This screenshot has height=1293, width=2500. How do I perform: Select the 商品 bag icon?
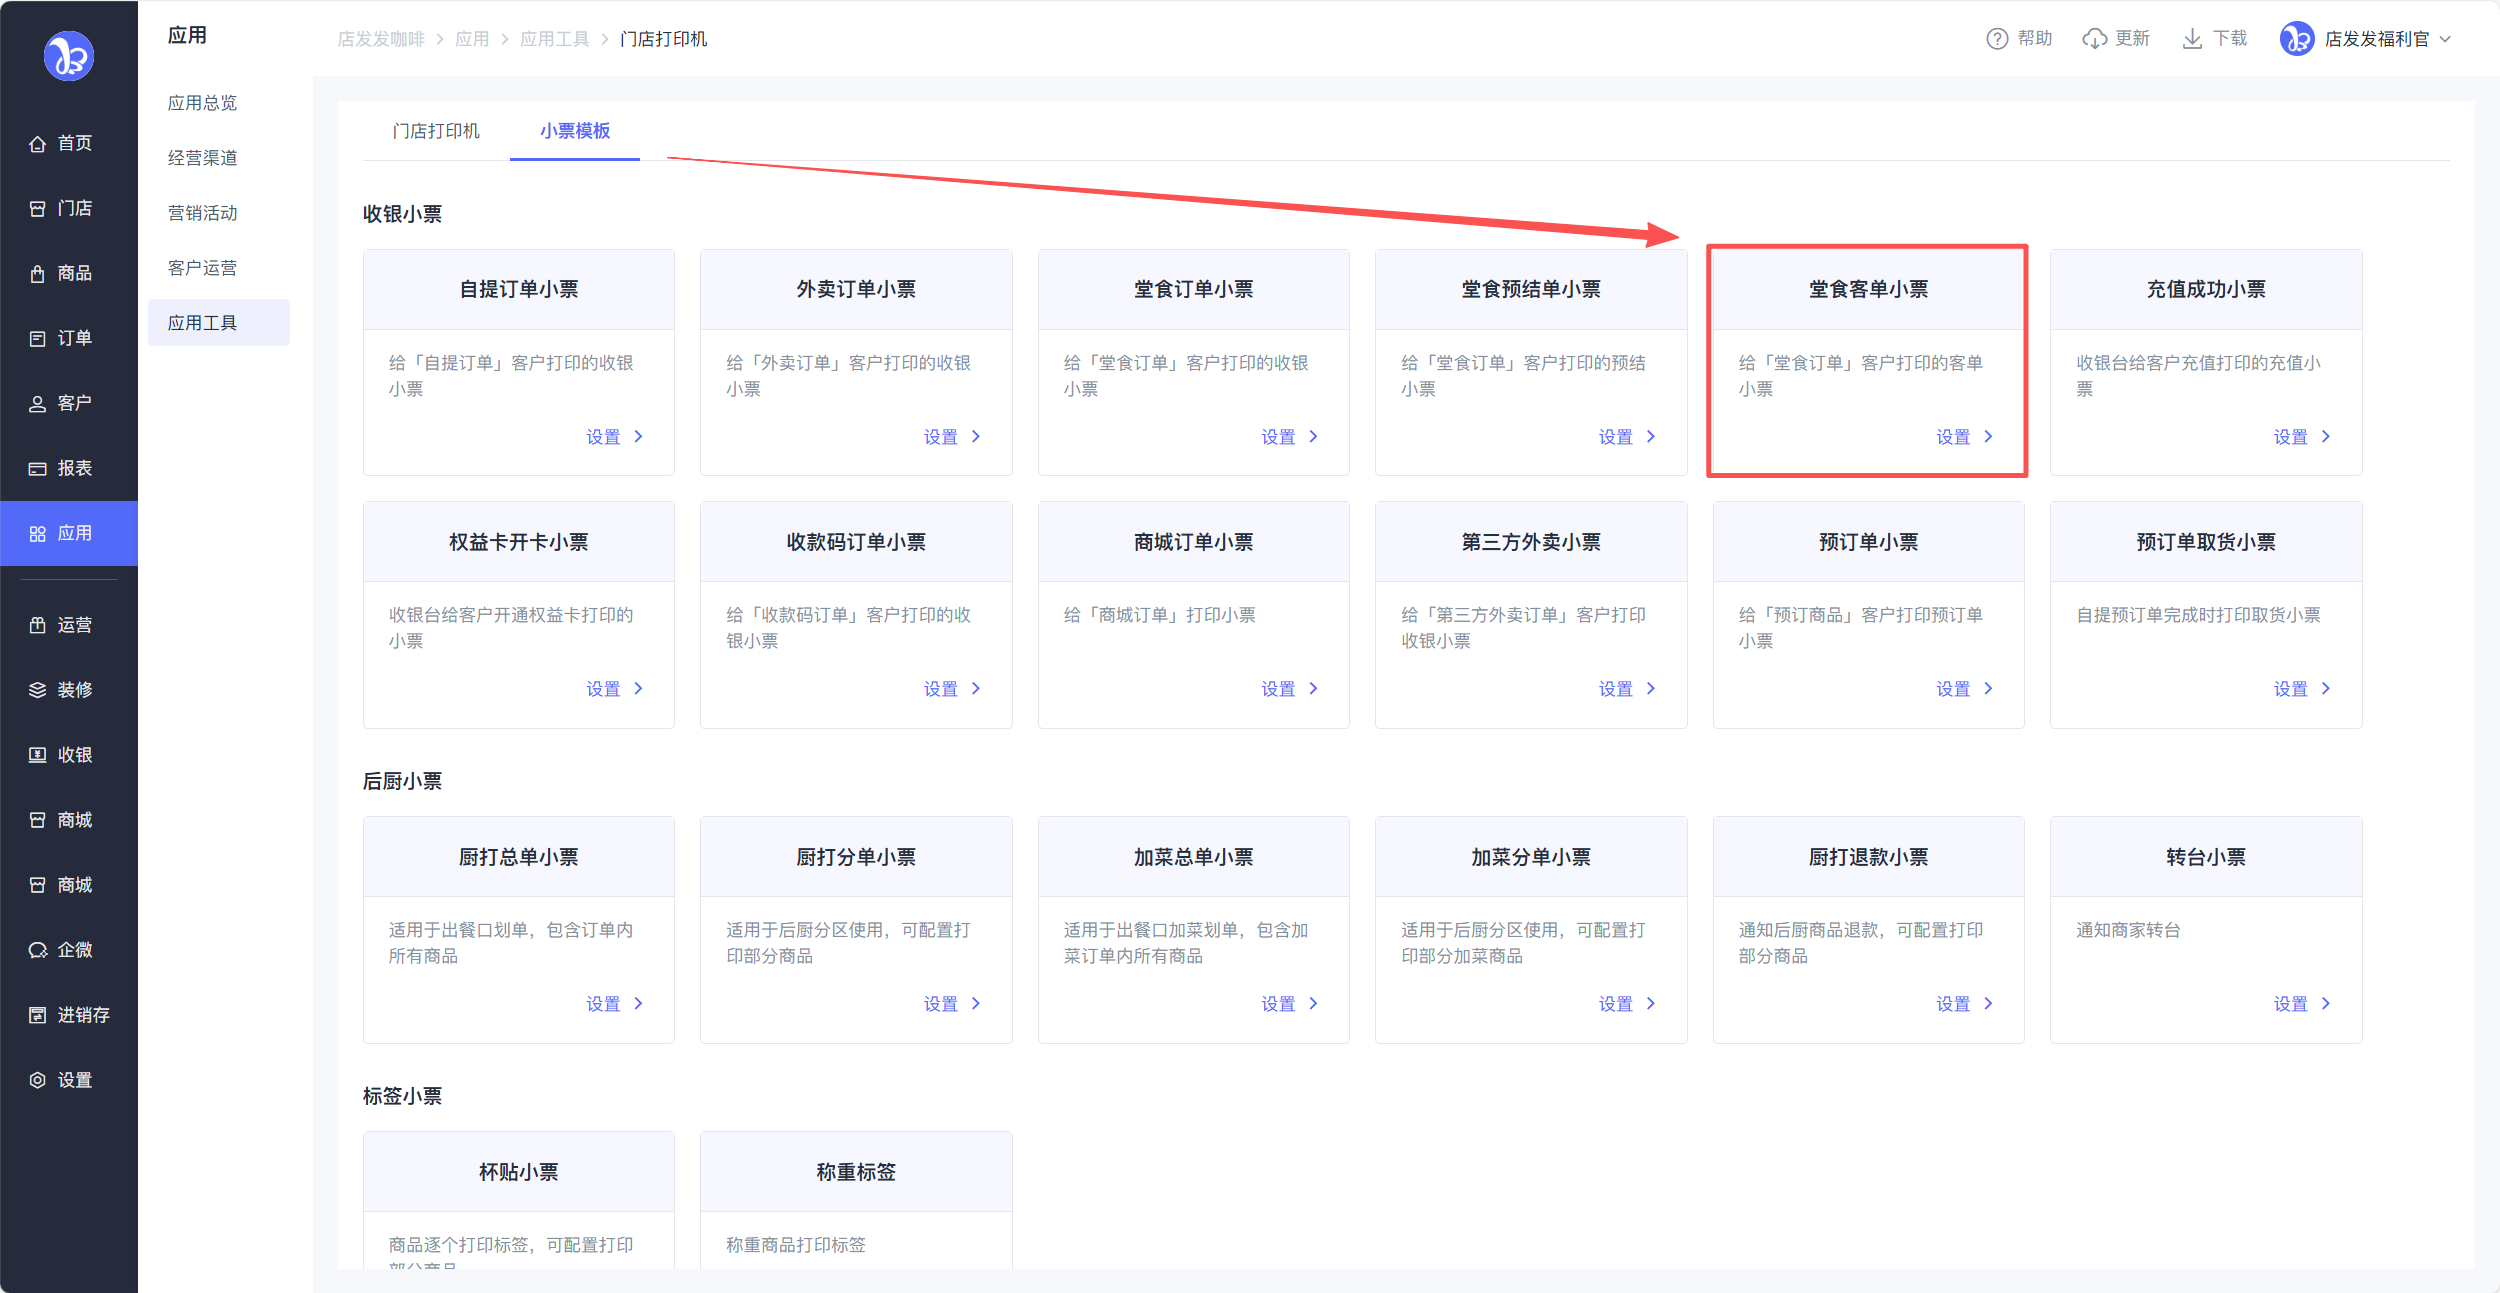(37, 274)
